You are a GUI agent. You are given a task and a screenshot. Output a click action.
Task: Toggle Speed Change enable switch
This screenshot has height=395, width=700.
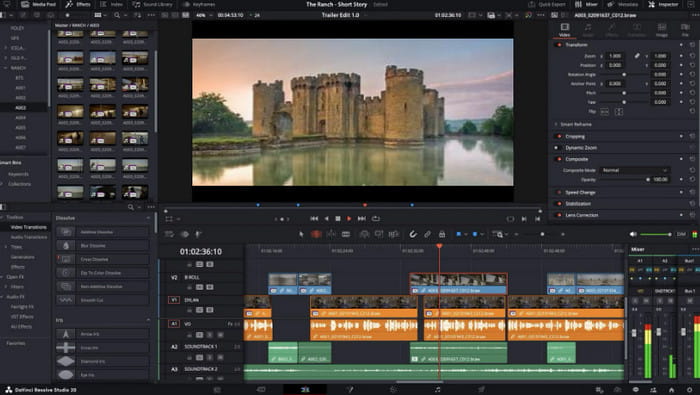(558, 192)
